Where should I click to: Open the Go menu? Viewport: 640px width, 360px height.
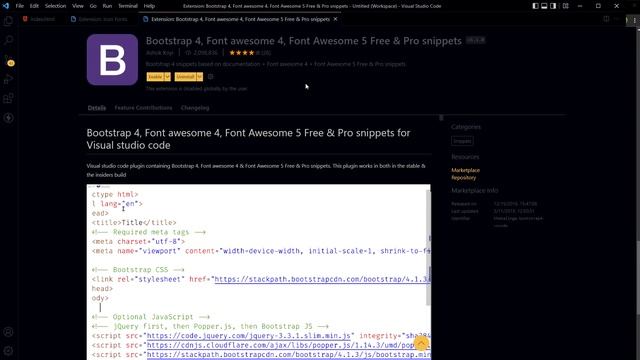tap(93, 6)
